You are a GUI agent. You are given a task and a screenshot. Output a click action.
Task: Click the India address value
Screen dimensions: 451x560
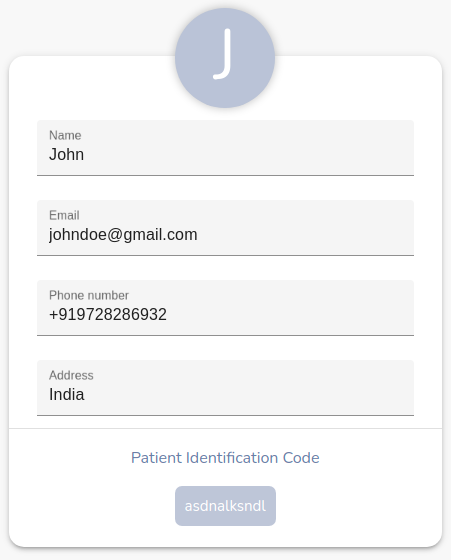pyautogui.click(x=66, y=395)
